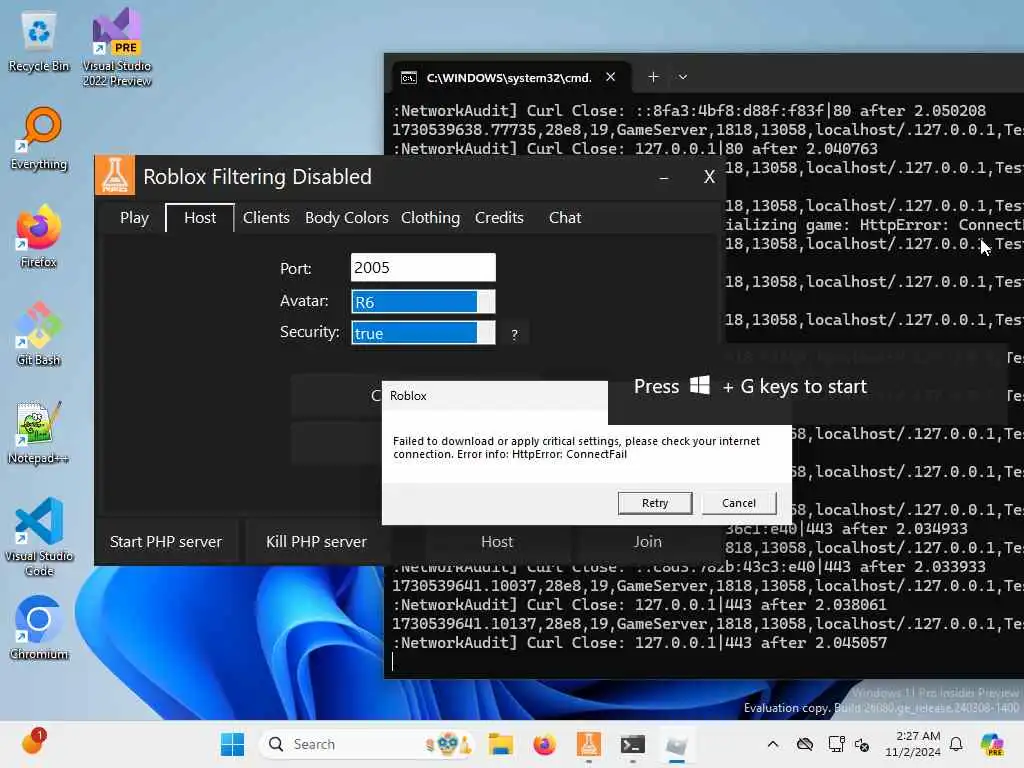Open Visual Studio 2022 Preview desktop icon
Viewport: 1024px width, 768px height.
coord(117,47)
